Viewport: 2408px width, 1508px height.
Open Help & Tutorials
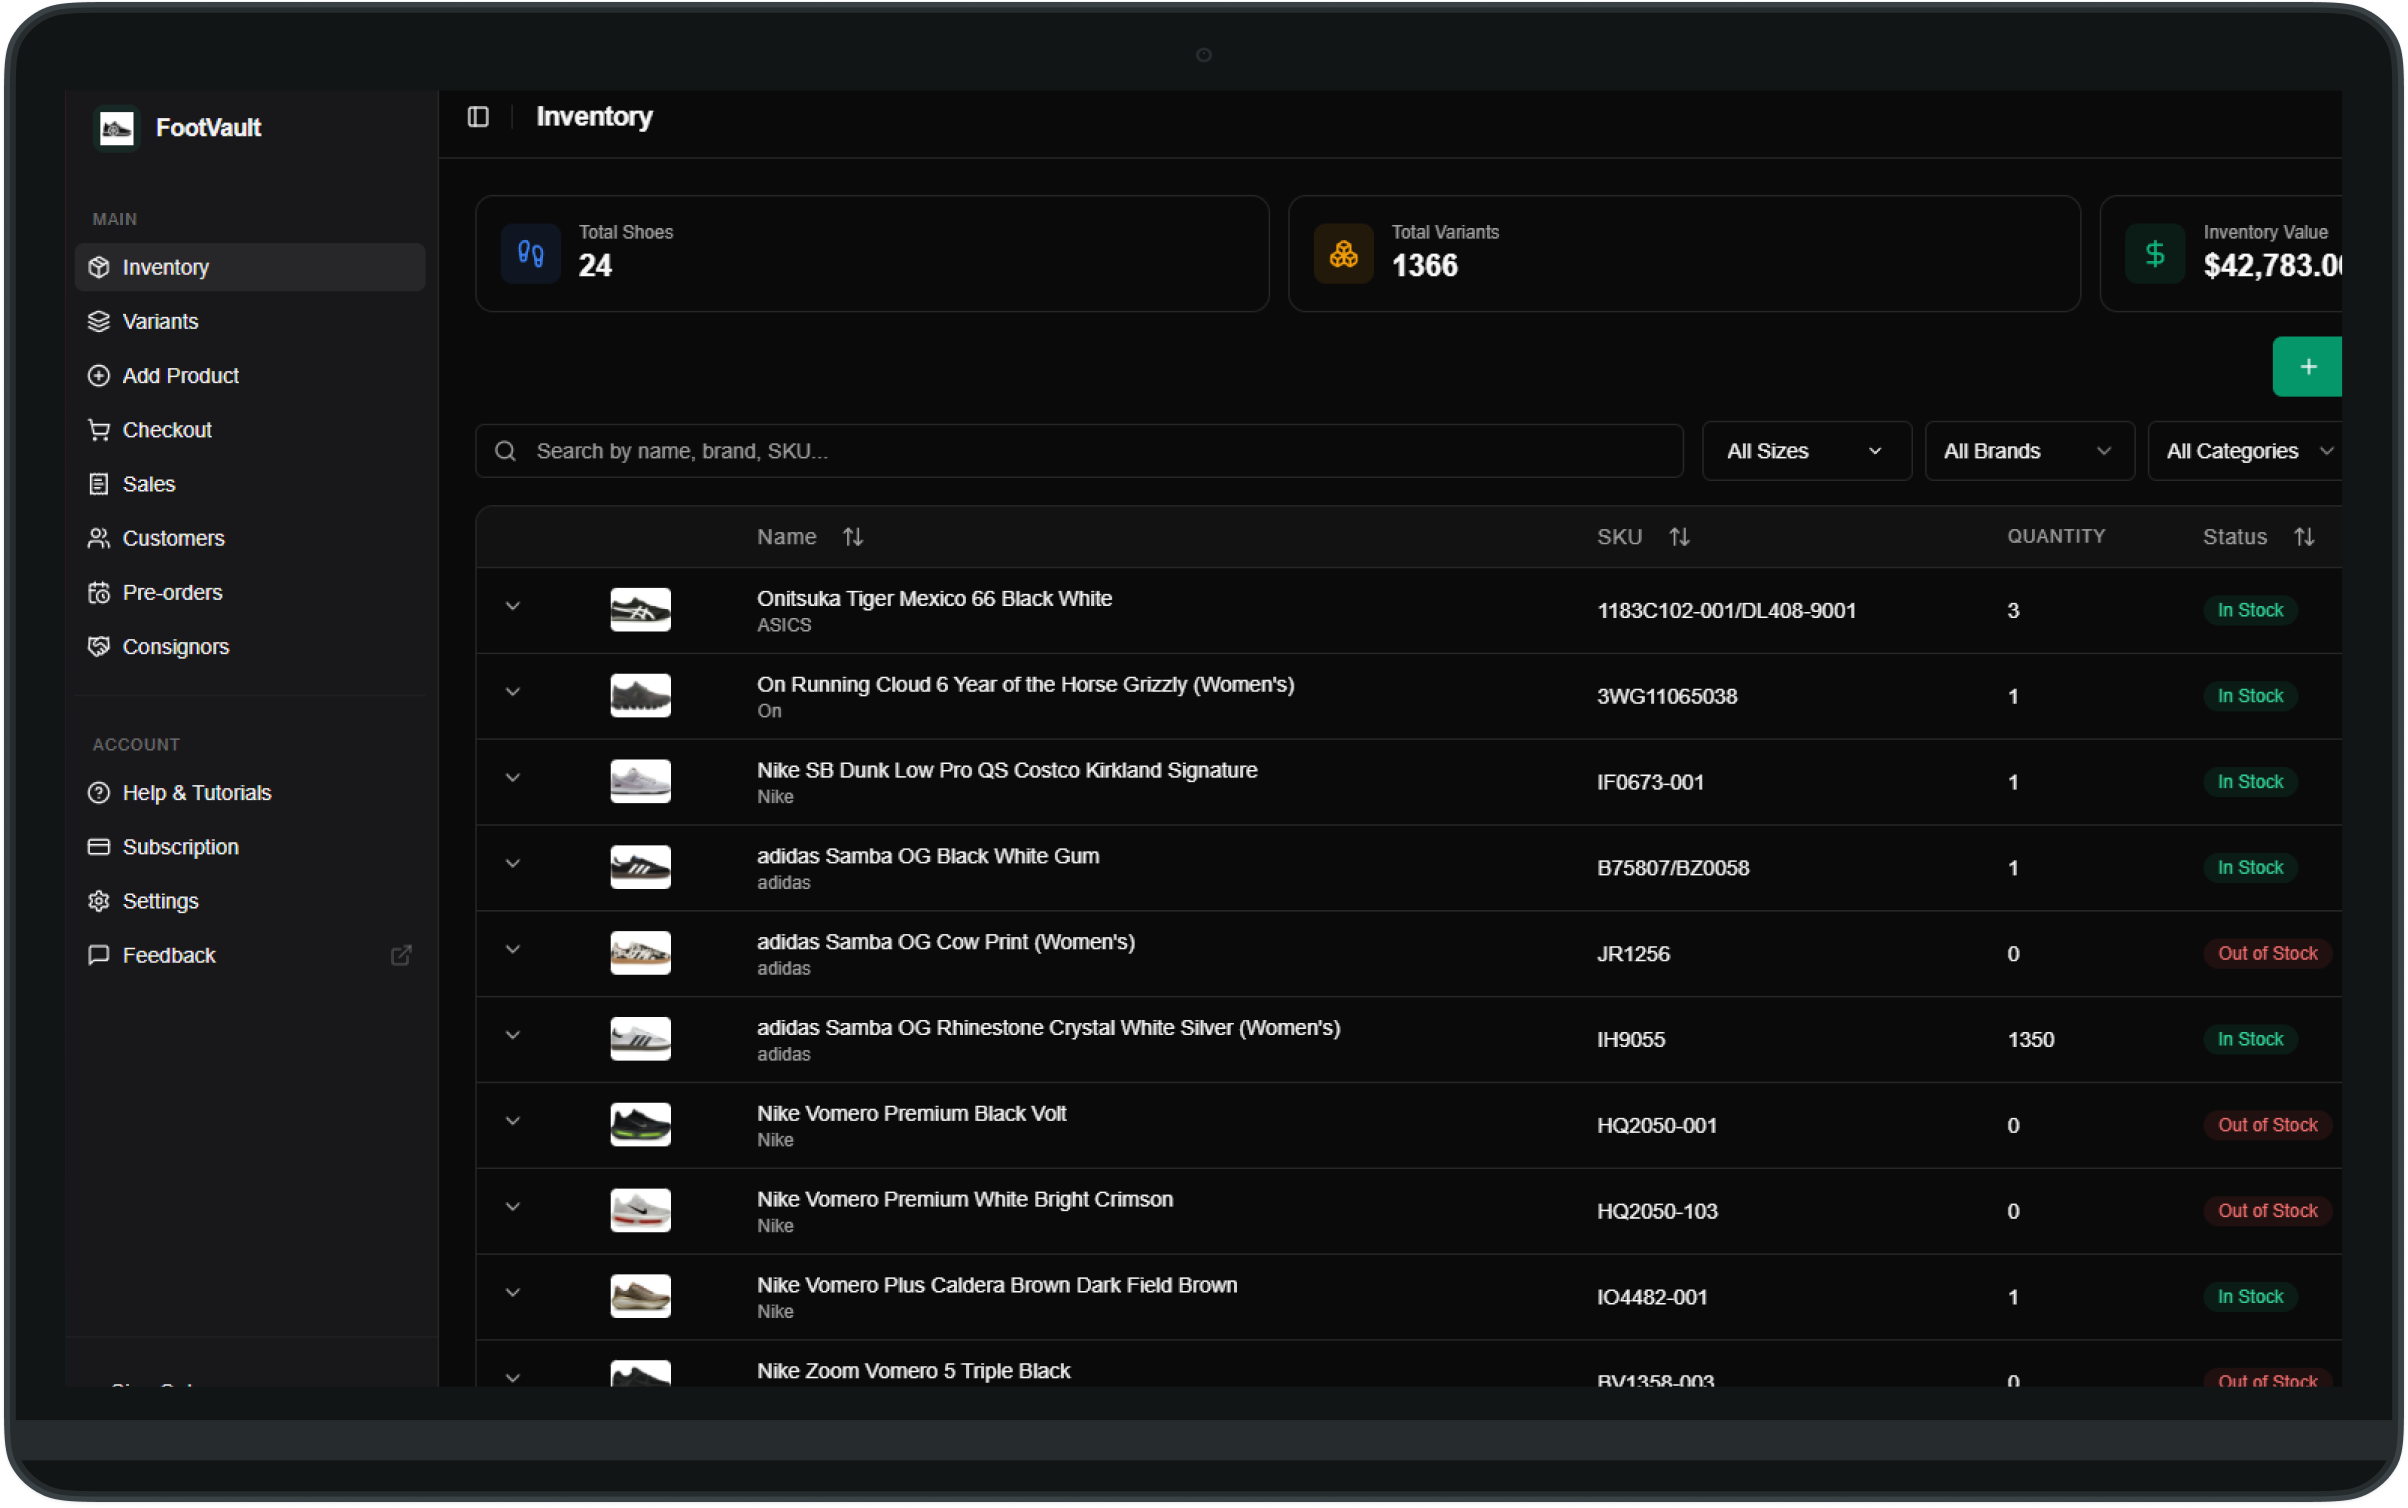196,792
